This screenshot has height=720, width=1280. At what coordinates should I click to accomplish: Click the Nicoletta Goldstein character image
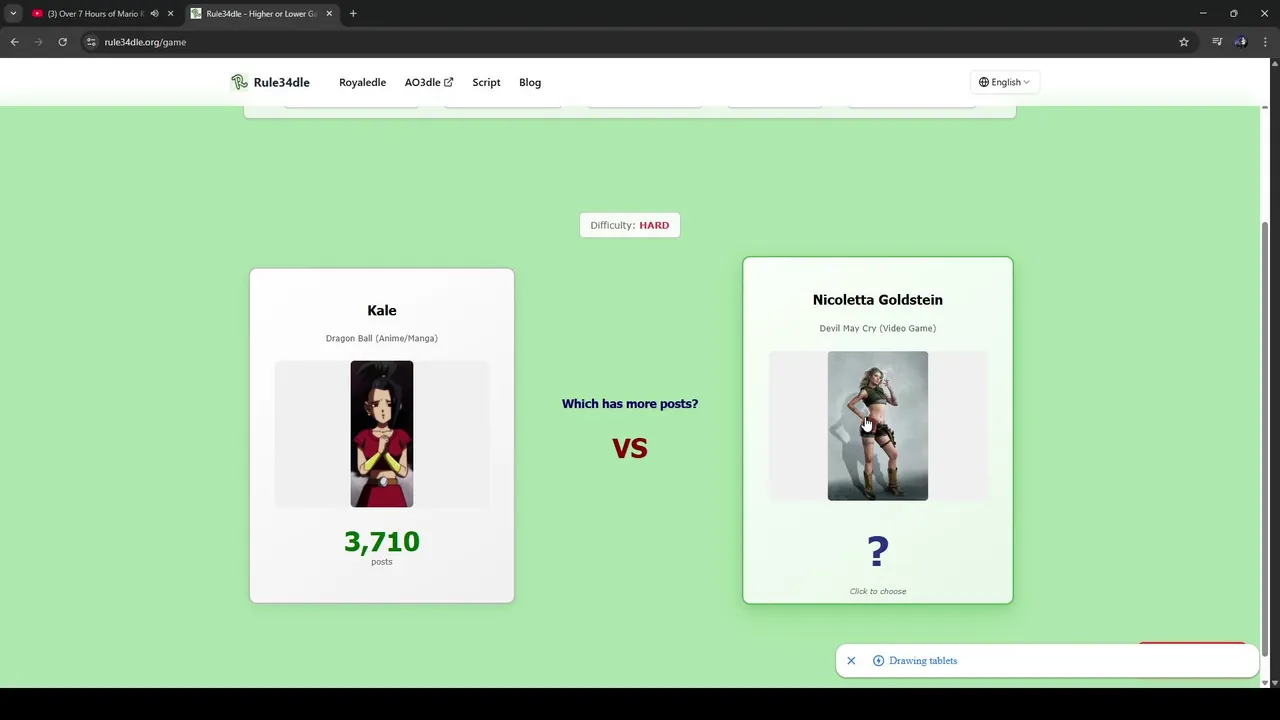coord(878,426)
